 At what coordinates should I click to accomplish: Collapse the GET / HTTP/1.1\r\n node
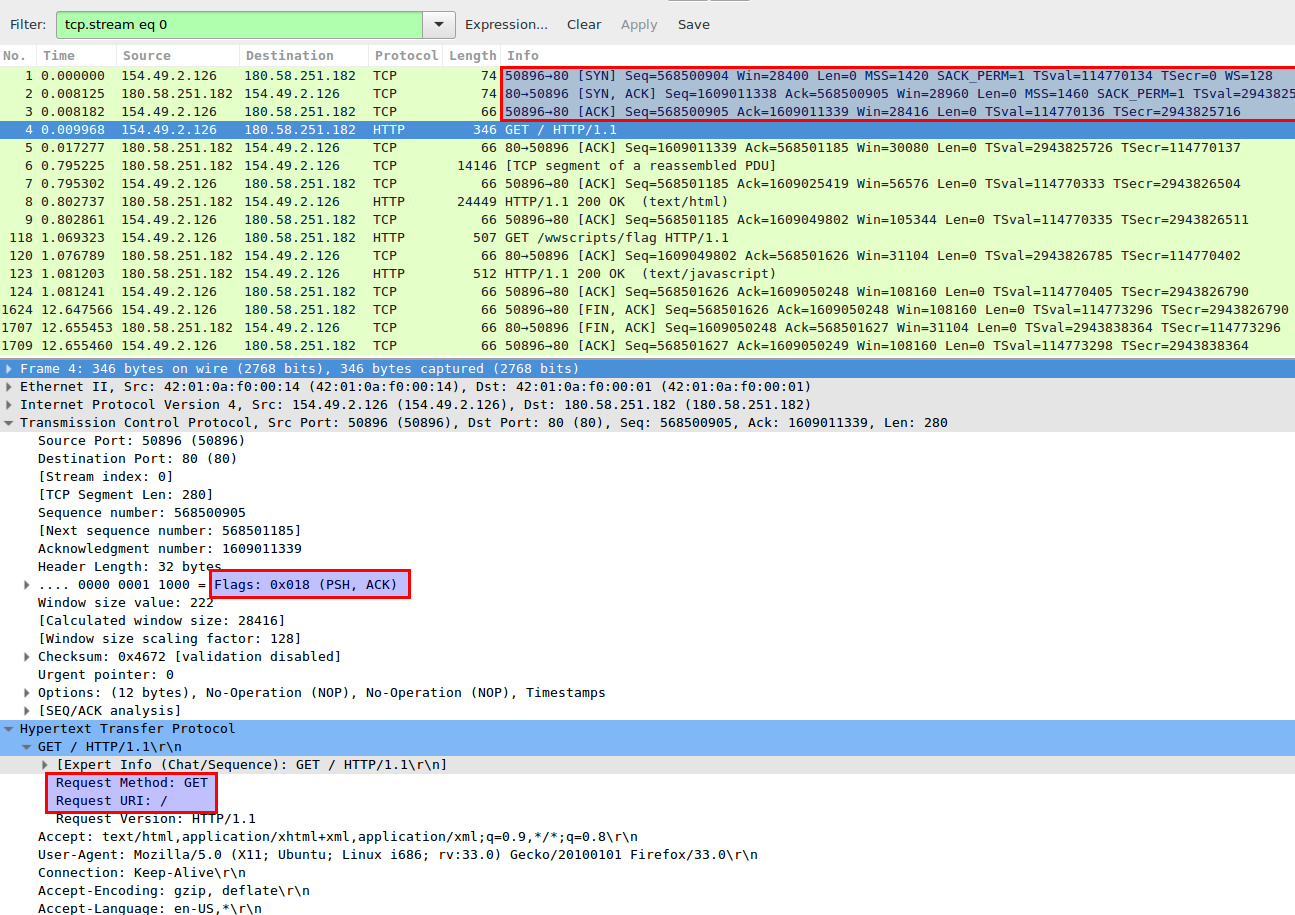(x=27, y=747)
